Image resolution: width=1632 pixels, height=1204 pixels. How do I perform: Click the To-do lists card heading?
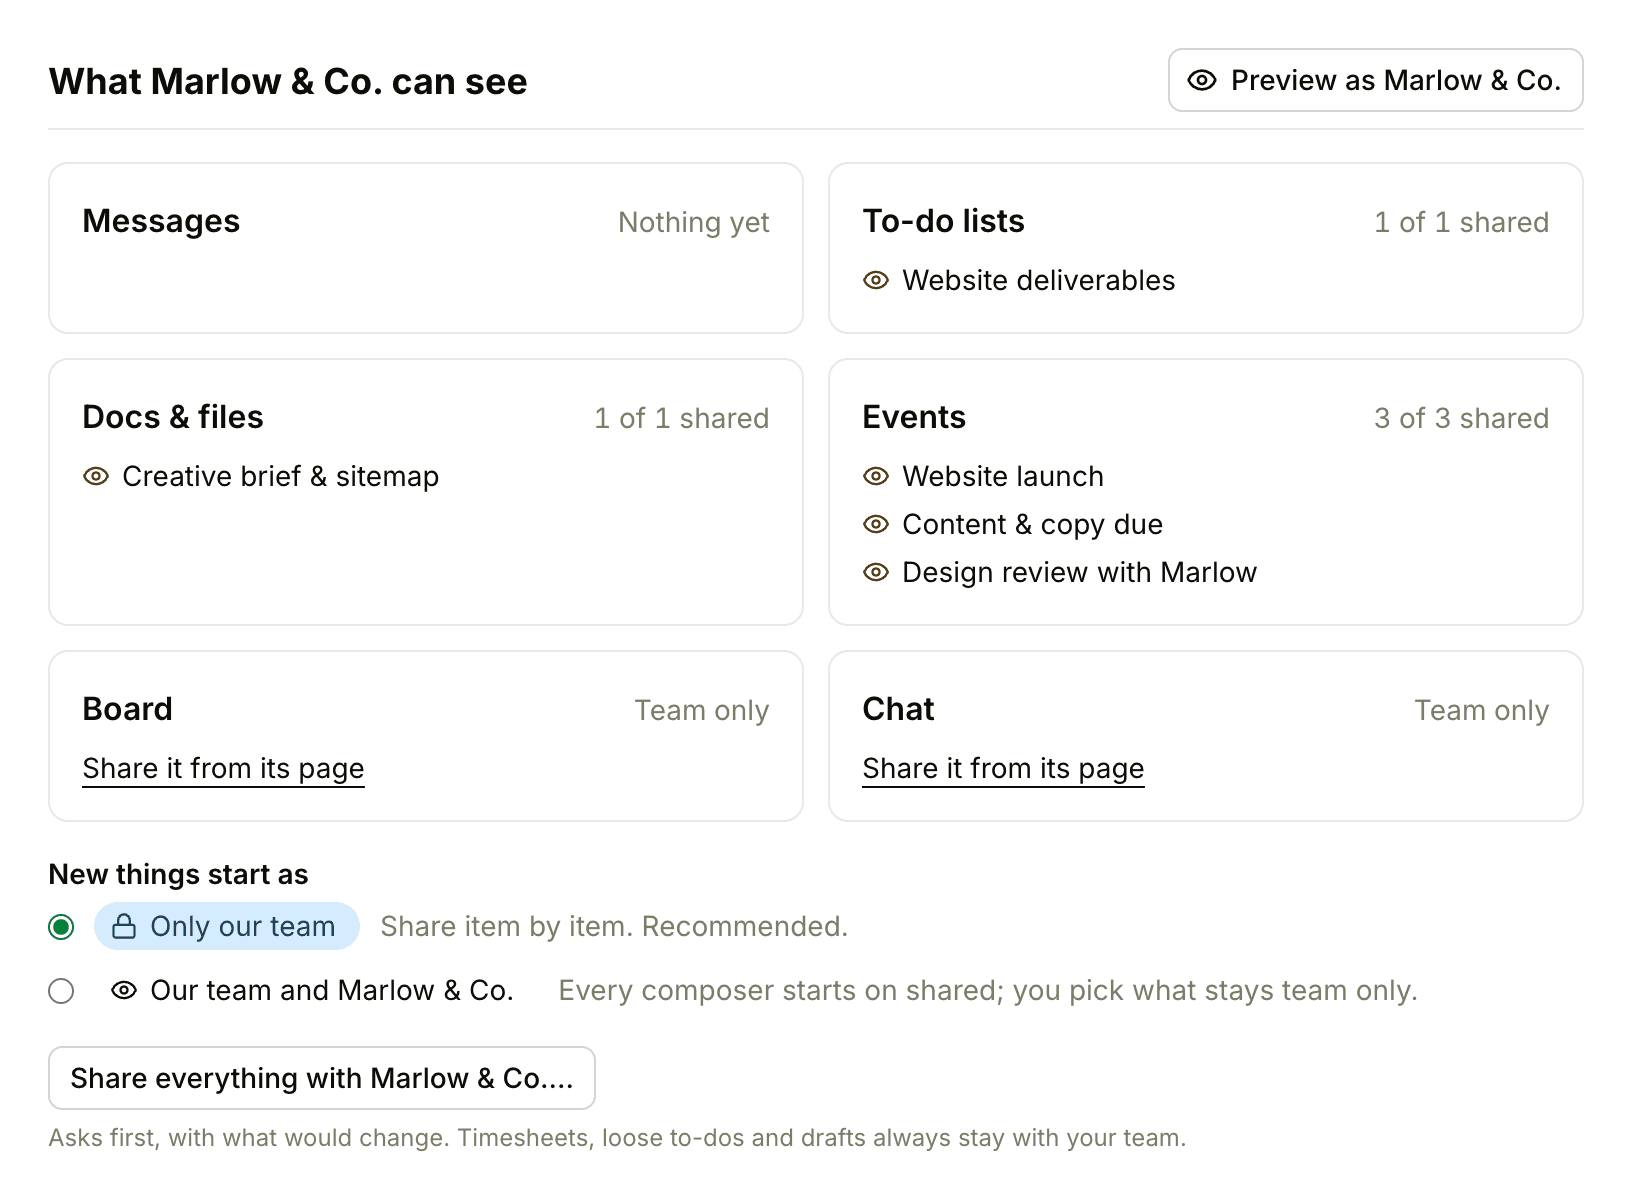[943, 221]
